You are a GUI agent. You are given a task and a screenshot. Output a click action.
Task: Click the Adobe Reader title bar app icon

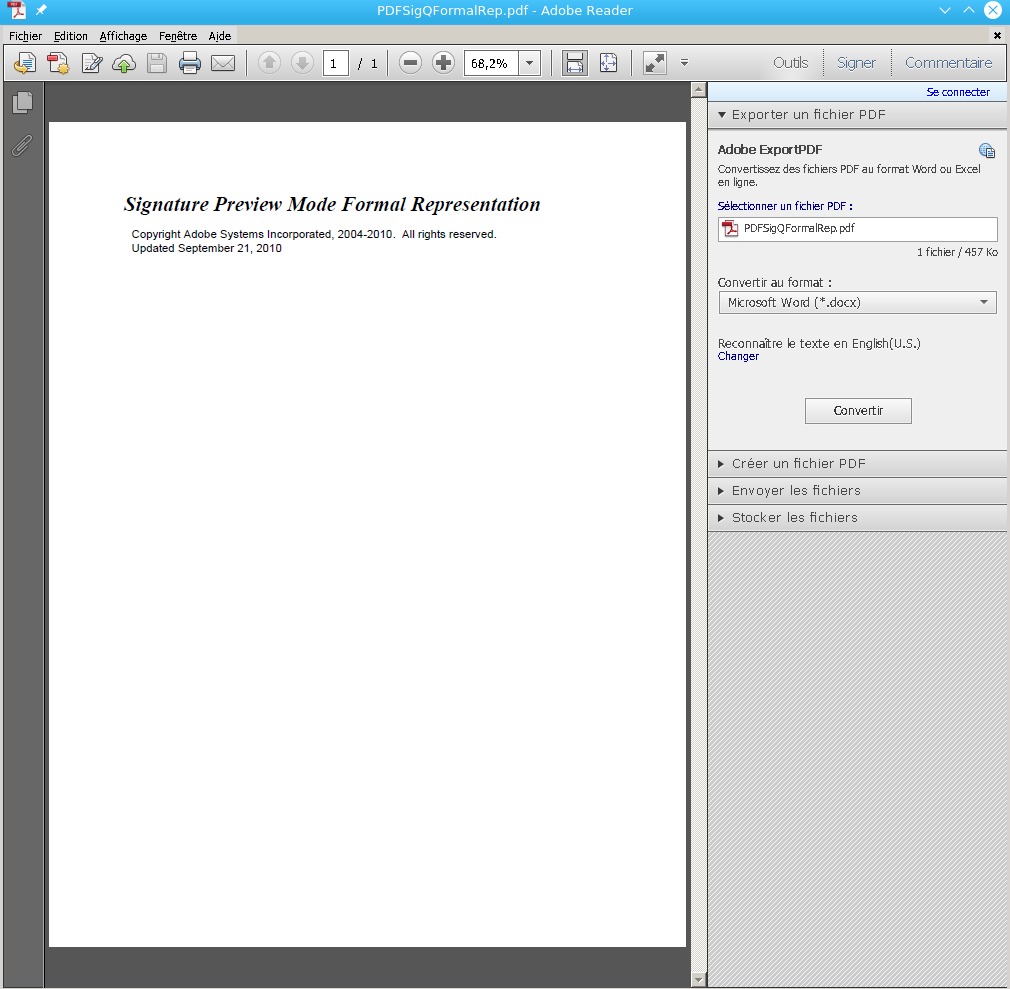tap(17, 10)
